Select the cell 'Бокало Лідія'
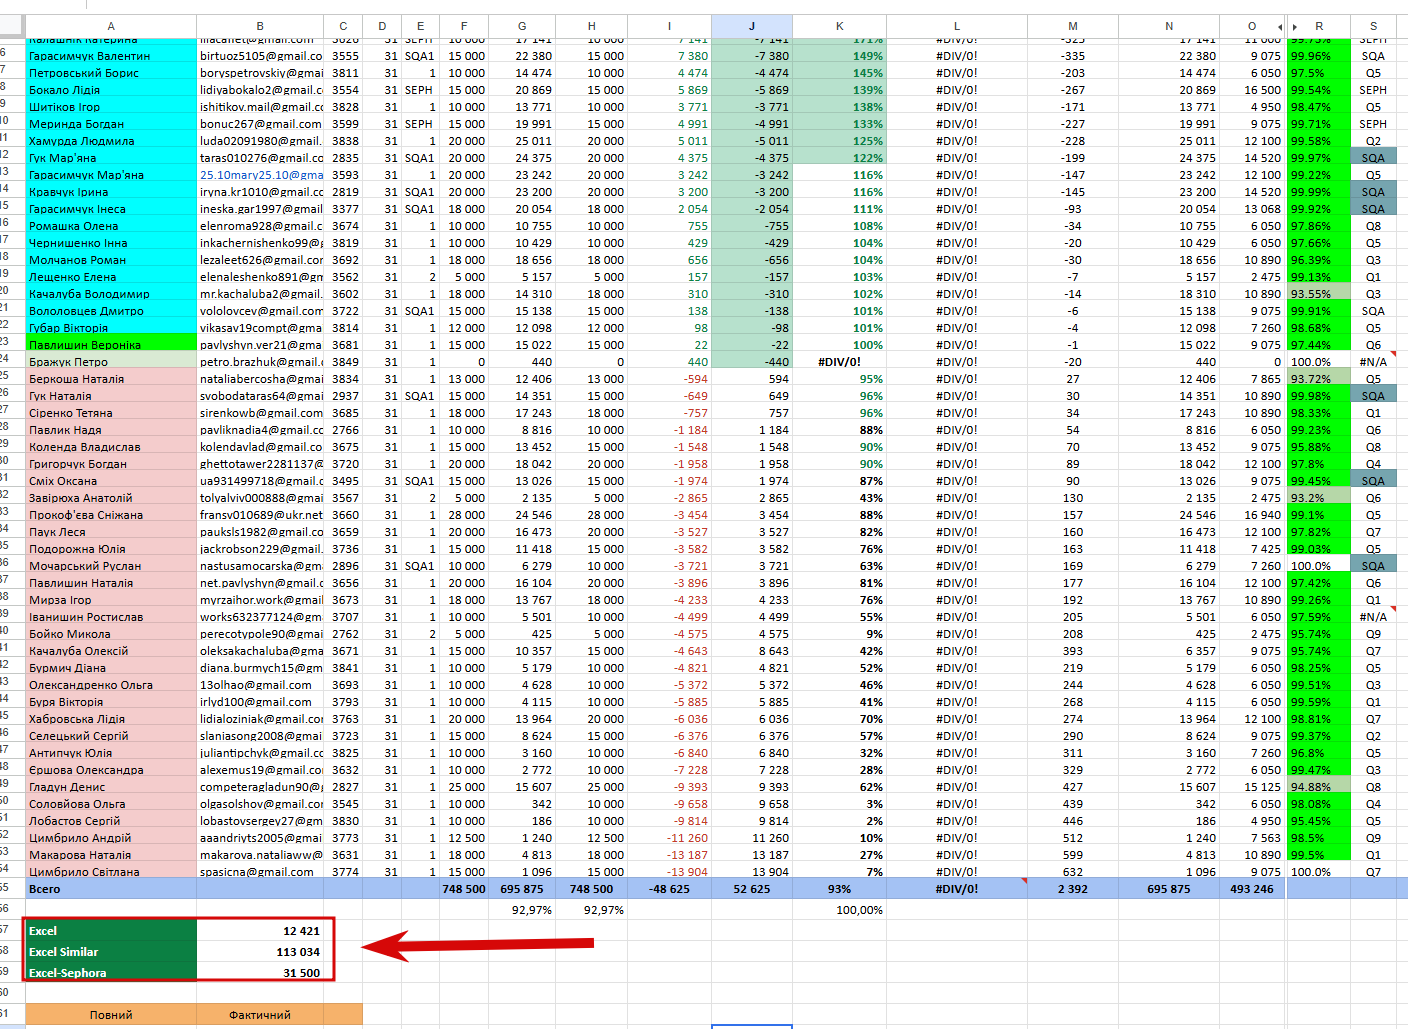The height and width of the screenshot is (1029, 1408). click(x=111, y=90)
